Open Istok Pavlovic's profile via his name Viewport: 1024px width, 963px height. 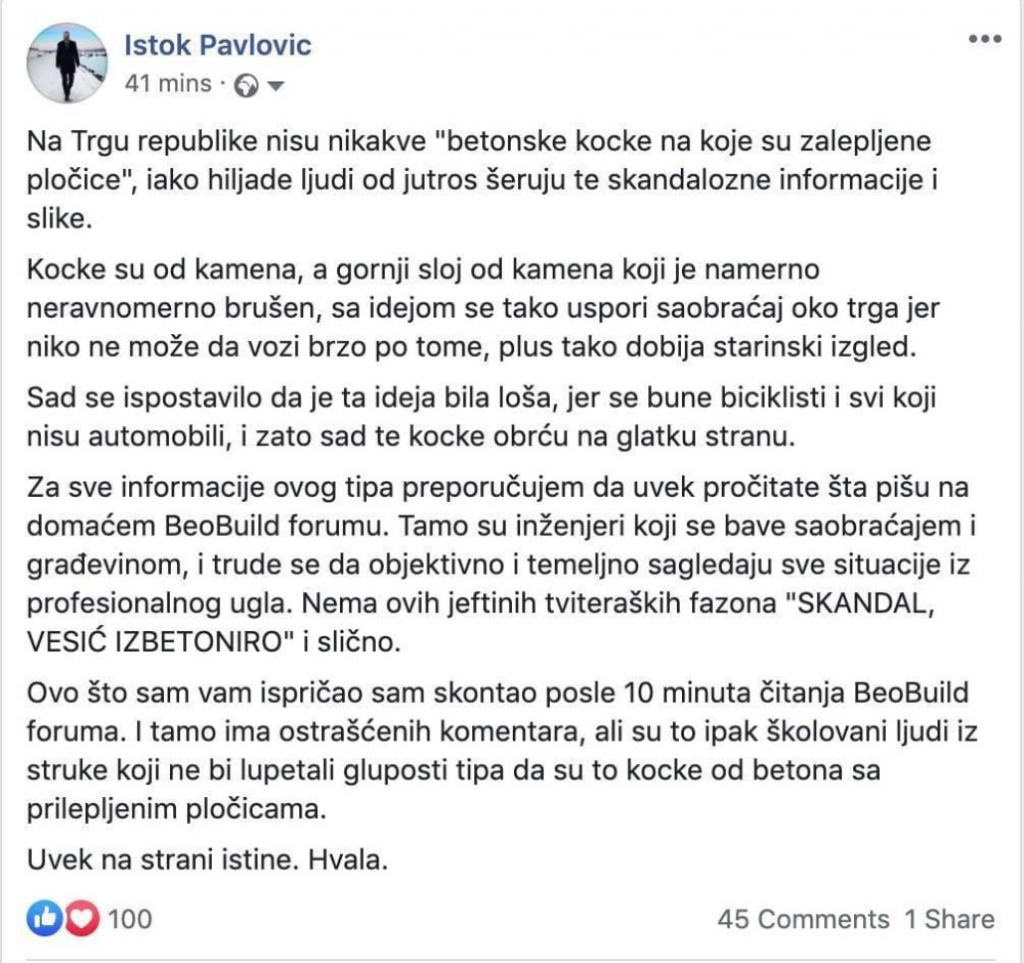click(x=216, y=44)
